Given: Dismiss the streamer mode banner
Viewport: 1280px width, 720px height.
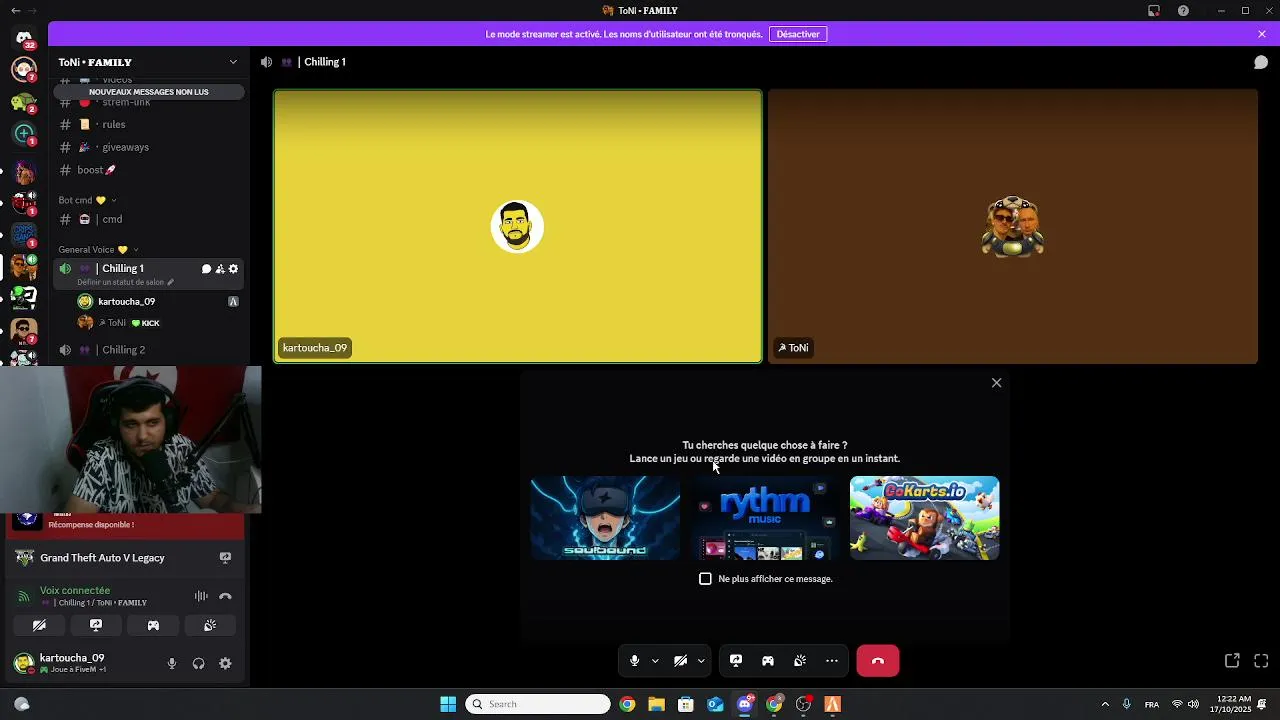Looking at the screenshot, I should (1262, 34).
